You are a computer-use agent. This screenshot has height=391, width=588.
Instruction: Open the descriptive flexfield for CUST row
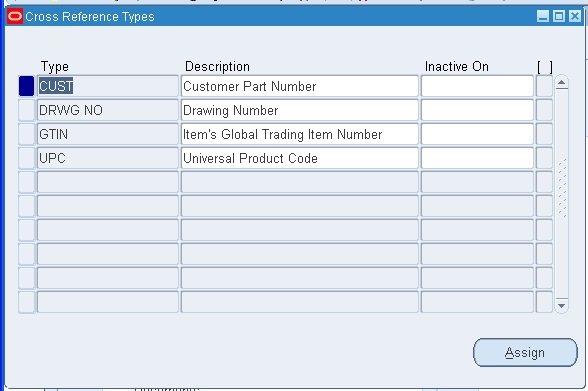544,86
